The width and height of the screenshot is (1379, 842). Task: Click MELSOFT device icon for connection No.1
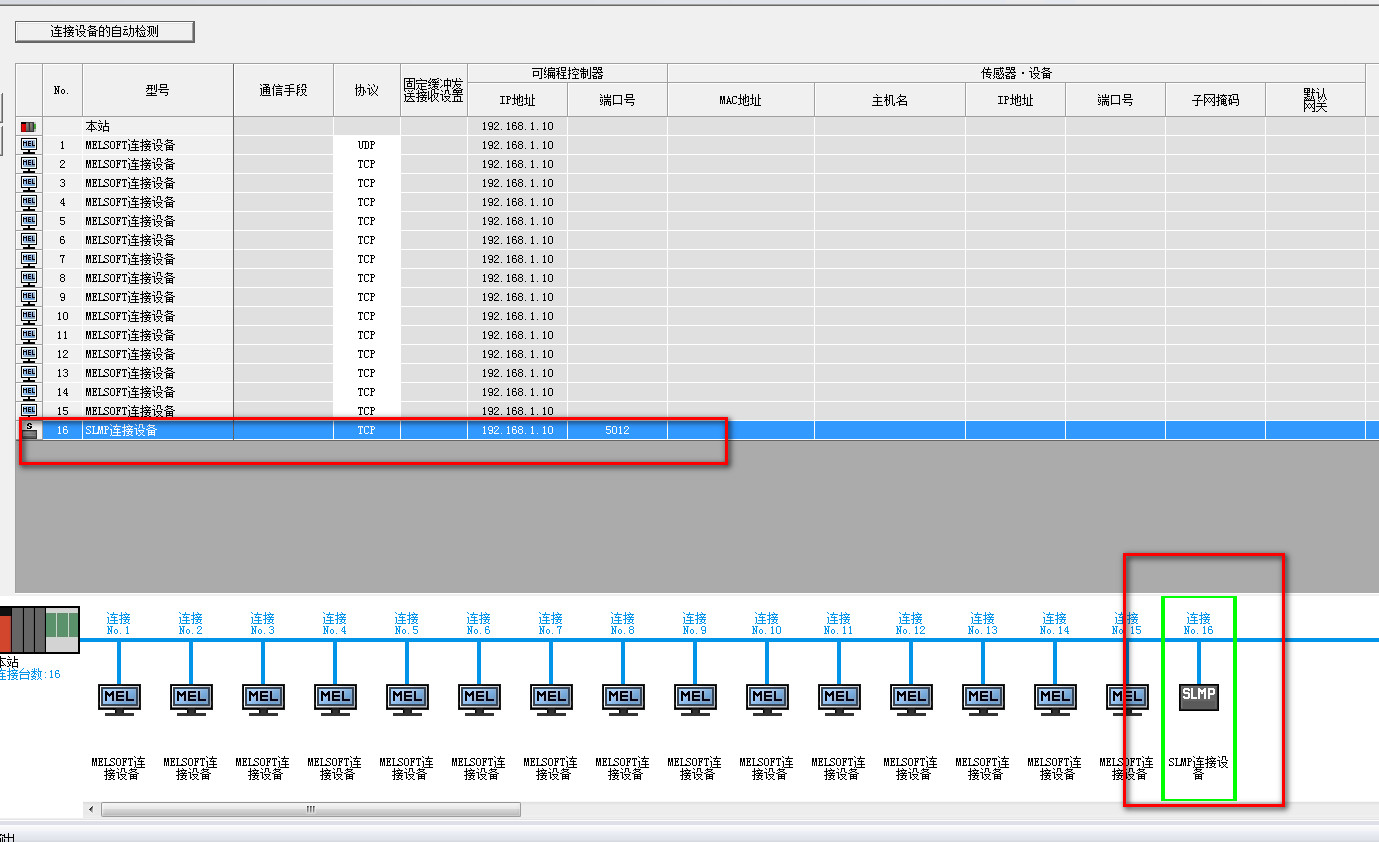point(119,698)
